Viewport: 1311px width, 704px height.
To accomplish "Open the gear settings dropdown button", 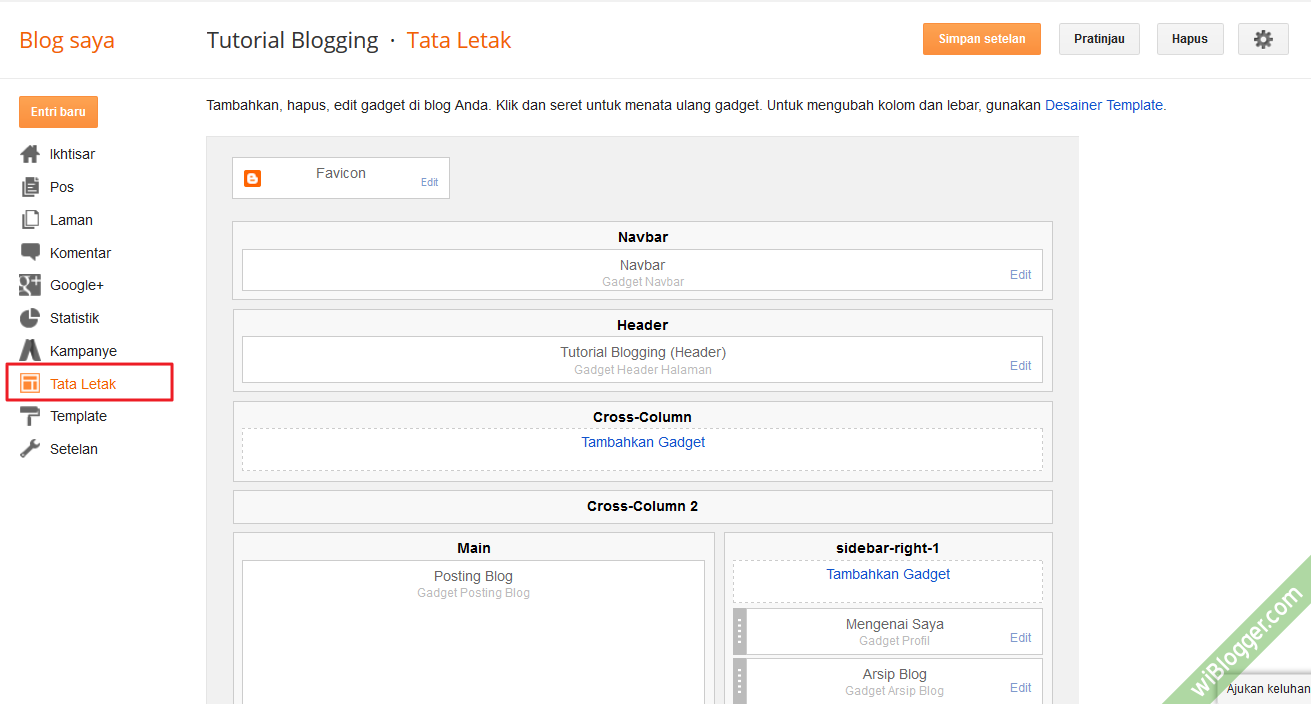I will click(x=1263, y=39).
